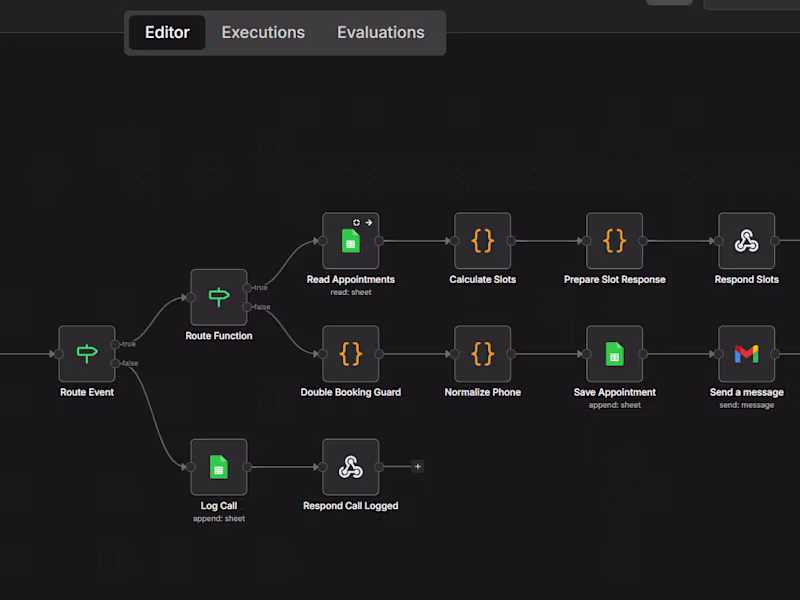Click the Double Booking Guard input connector
This screenshot has height=600, width=800.
point(322,354)
